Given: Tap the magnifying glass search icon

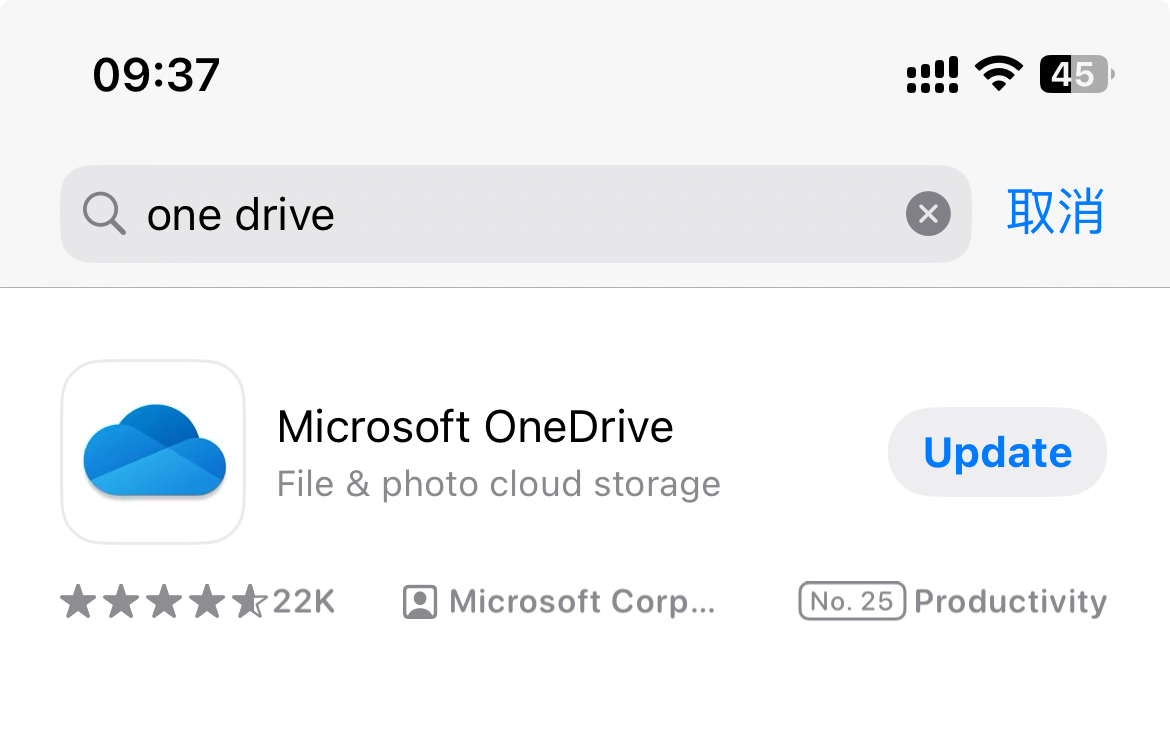Looking at the screenshot, I should 104,213.
